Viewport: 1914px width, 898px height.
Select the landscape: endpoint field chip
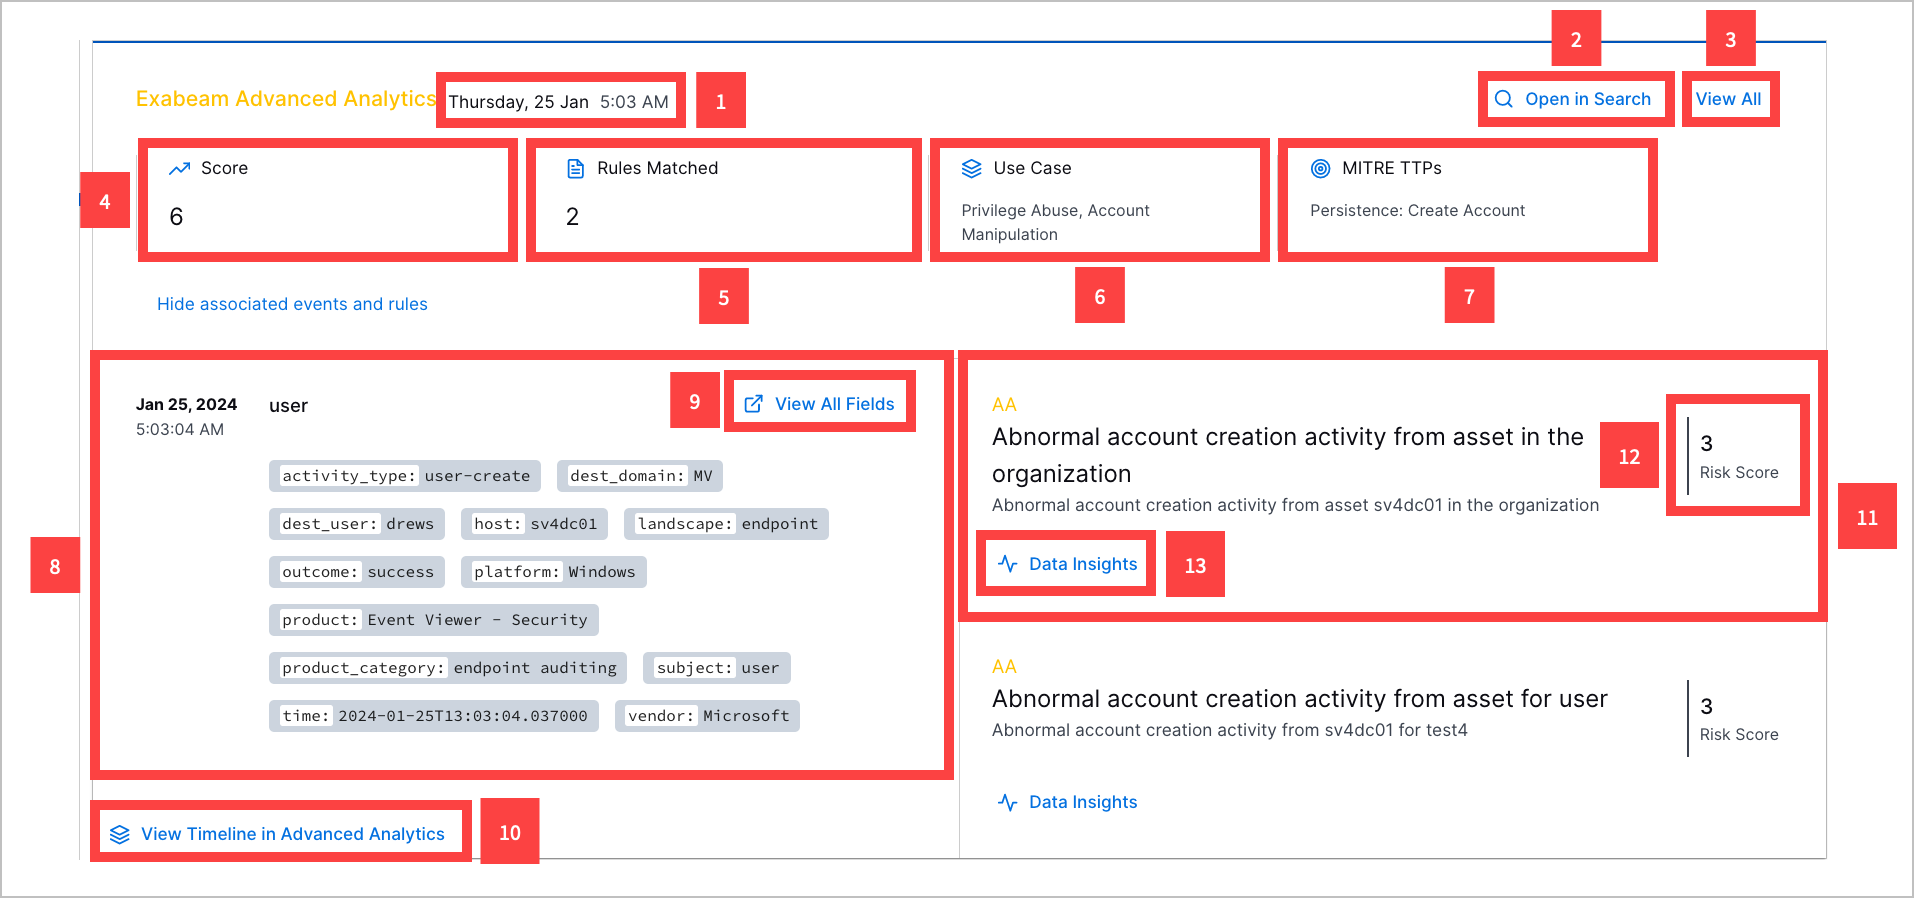tap(727, 524)
